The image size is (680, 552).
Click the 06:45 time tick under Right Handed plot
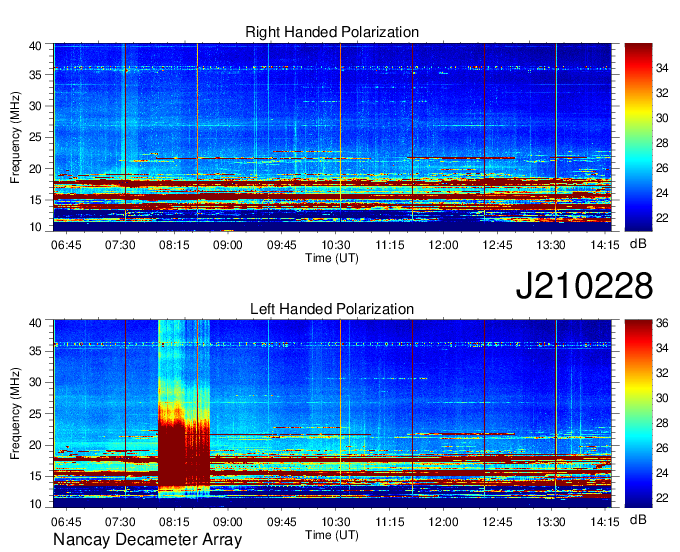point(66,245)
